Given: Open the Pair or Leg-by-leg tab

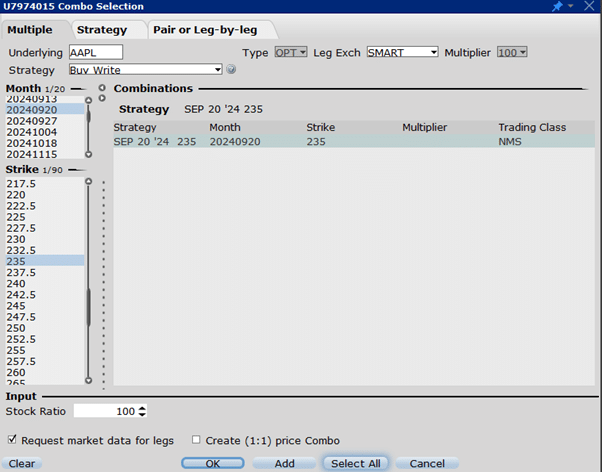Looking at the screenshot, I should 205,30.
